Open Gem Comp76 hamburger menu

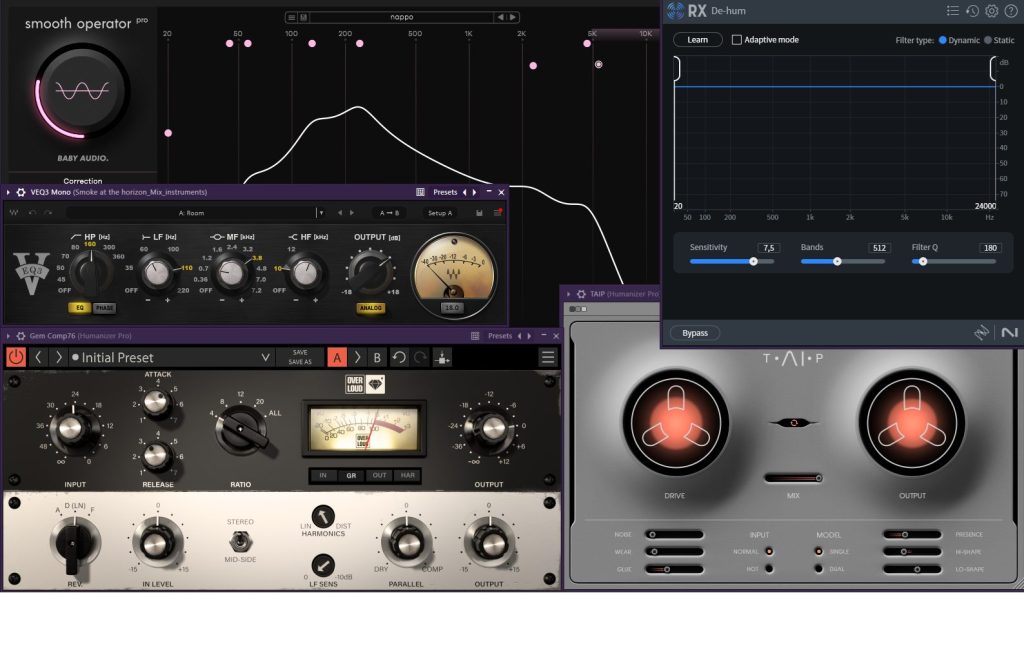coord(548,357)
